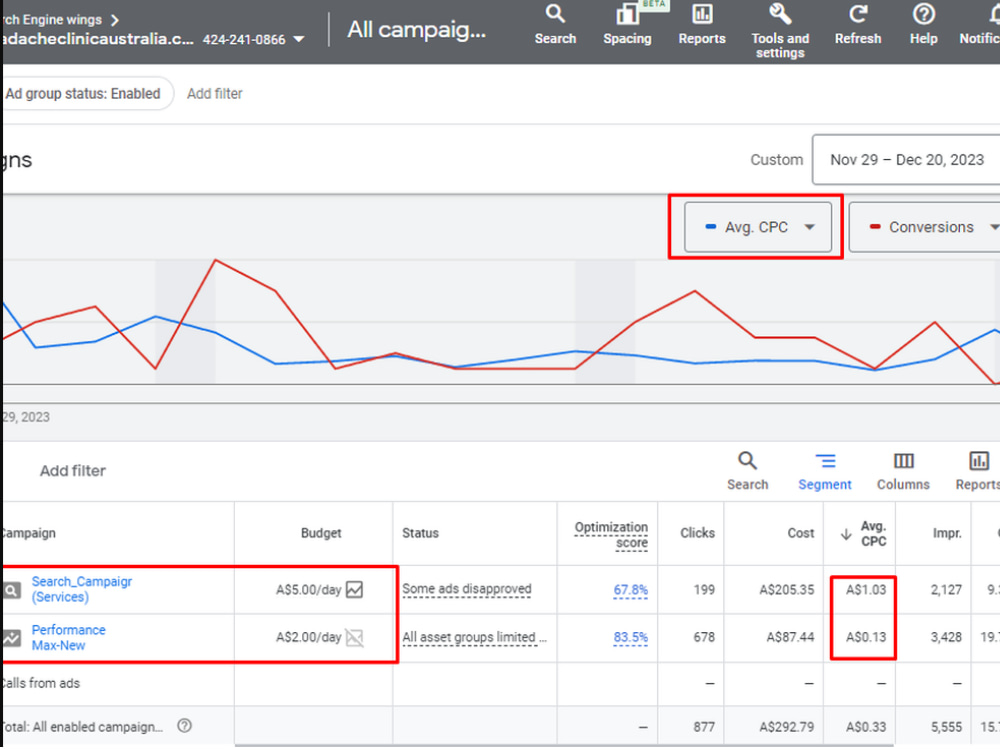Select the total clicks 877

(704, 727)
